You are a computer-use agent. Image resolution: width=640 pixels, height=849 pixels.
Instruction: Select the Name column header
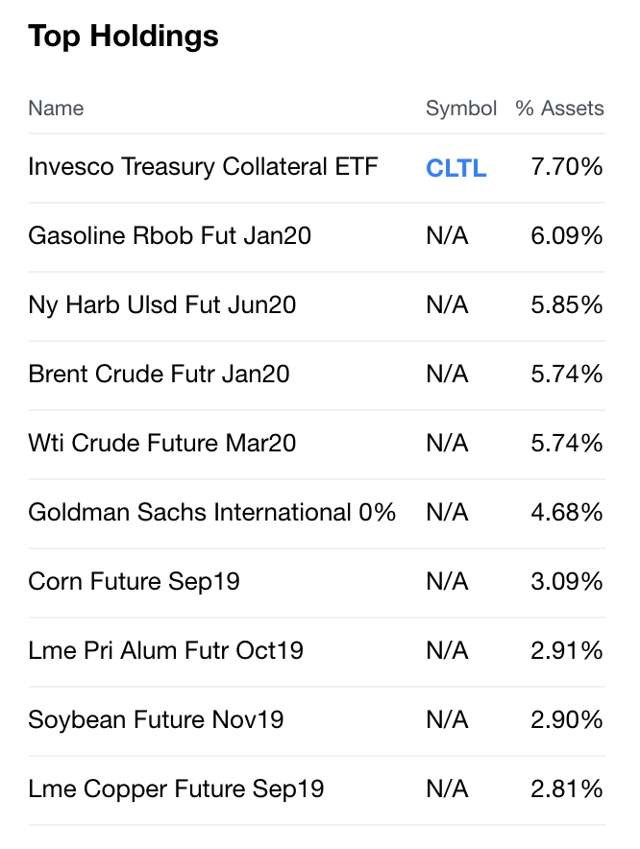[56, 108]
